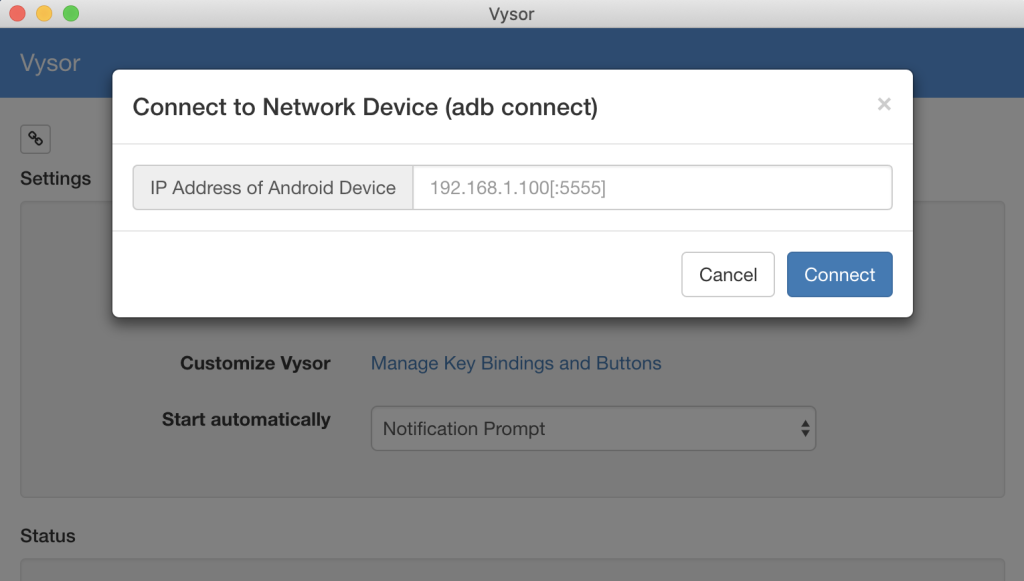The height and width of the screenshot is (581, 1024).
Task: Click the green fullscreen window button
Action: pos(71,13)
